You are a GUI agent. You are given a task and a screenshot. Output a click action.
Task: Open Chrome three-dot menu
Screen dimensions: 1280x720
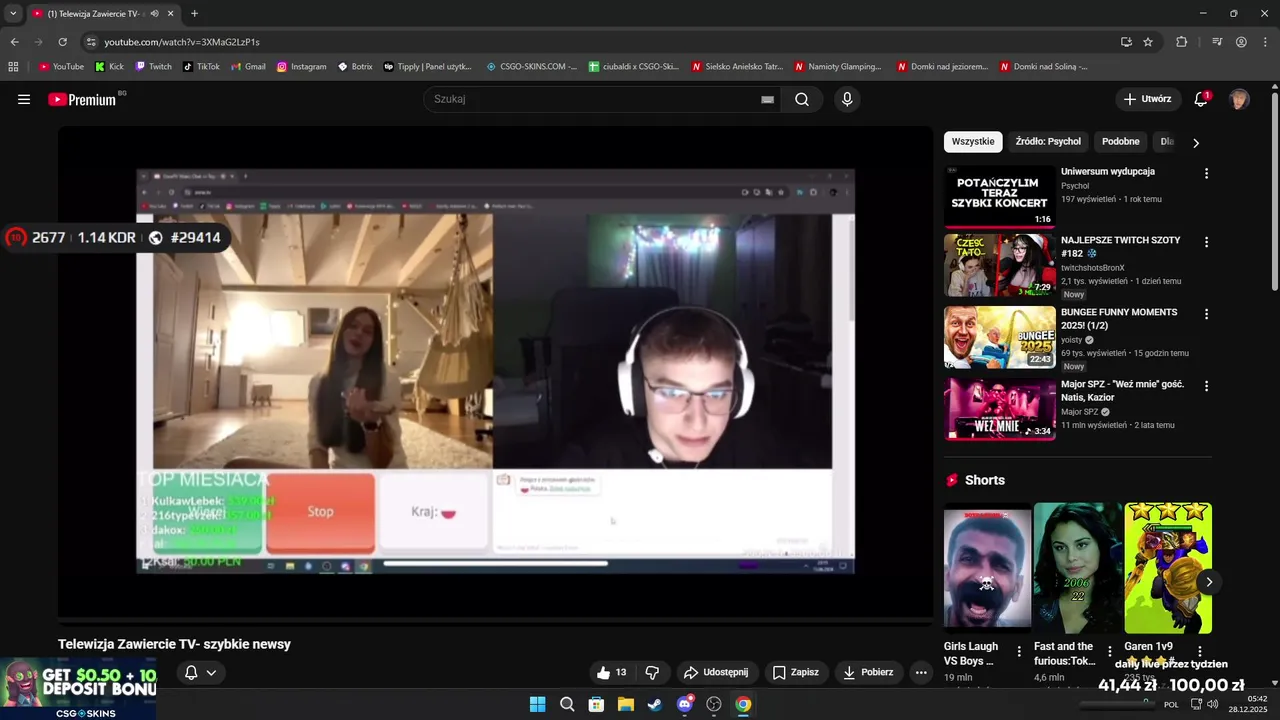1265,42
